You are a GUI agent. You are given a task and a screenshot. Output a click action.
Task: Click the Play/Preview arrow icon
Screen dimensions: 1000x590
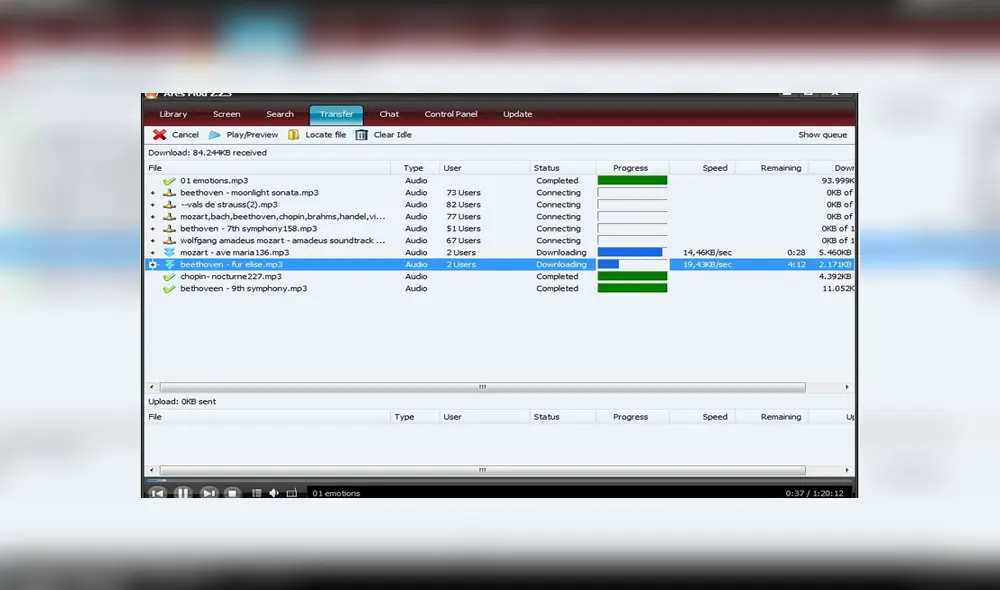[x=215, y=135]
